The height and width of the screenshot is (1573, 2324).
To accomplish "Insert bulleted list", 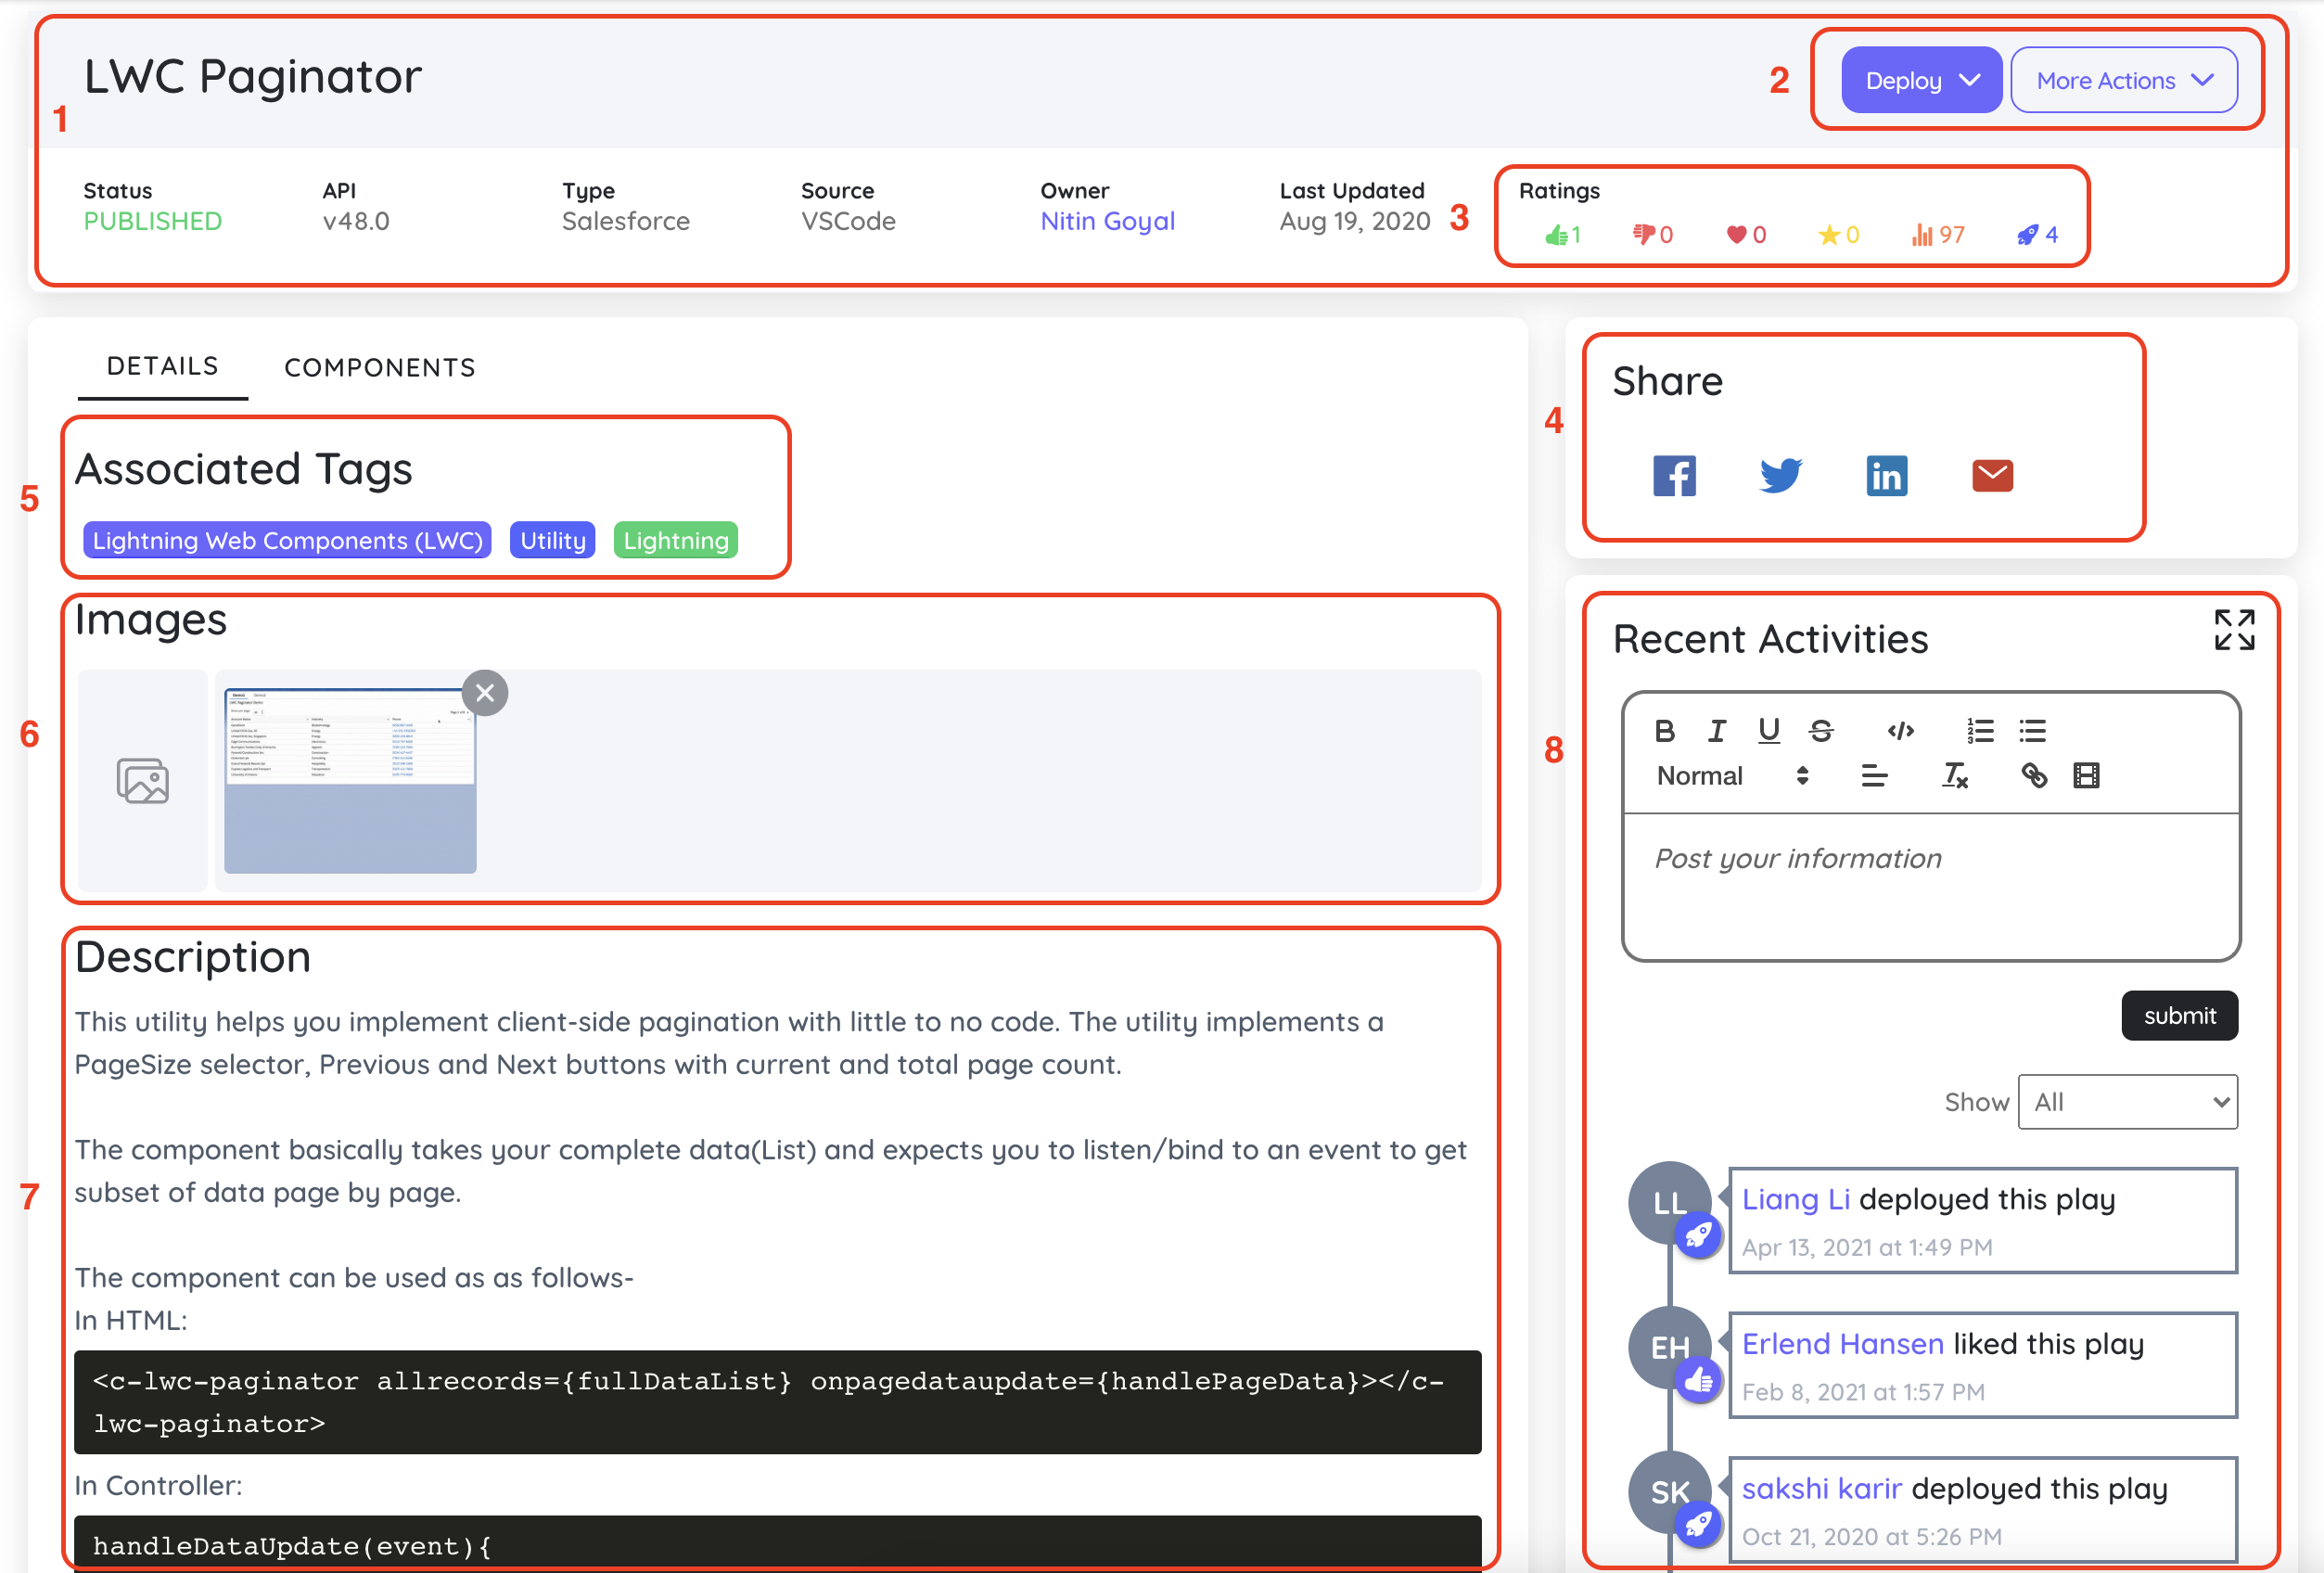I will 2032,731.
